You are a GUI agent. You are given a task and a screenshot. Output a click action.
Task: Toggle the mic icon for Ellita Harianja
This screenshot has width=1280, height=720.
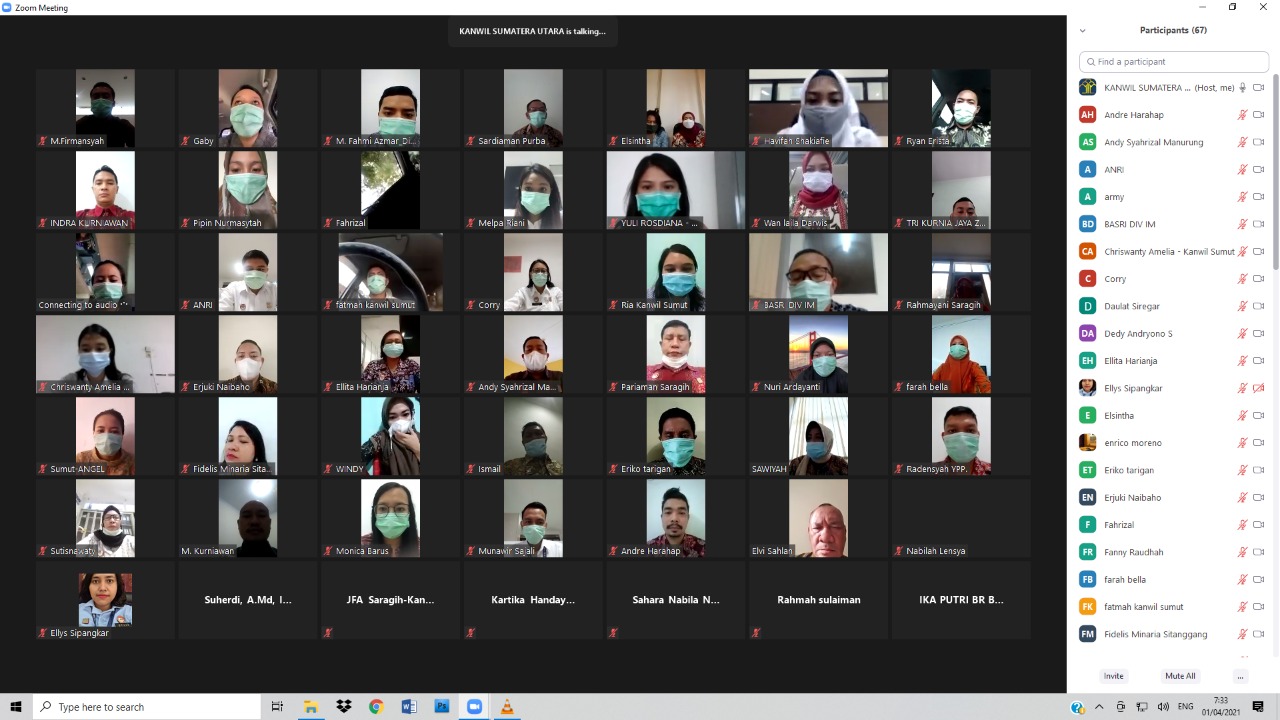(1242, 361)
